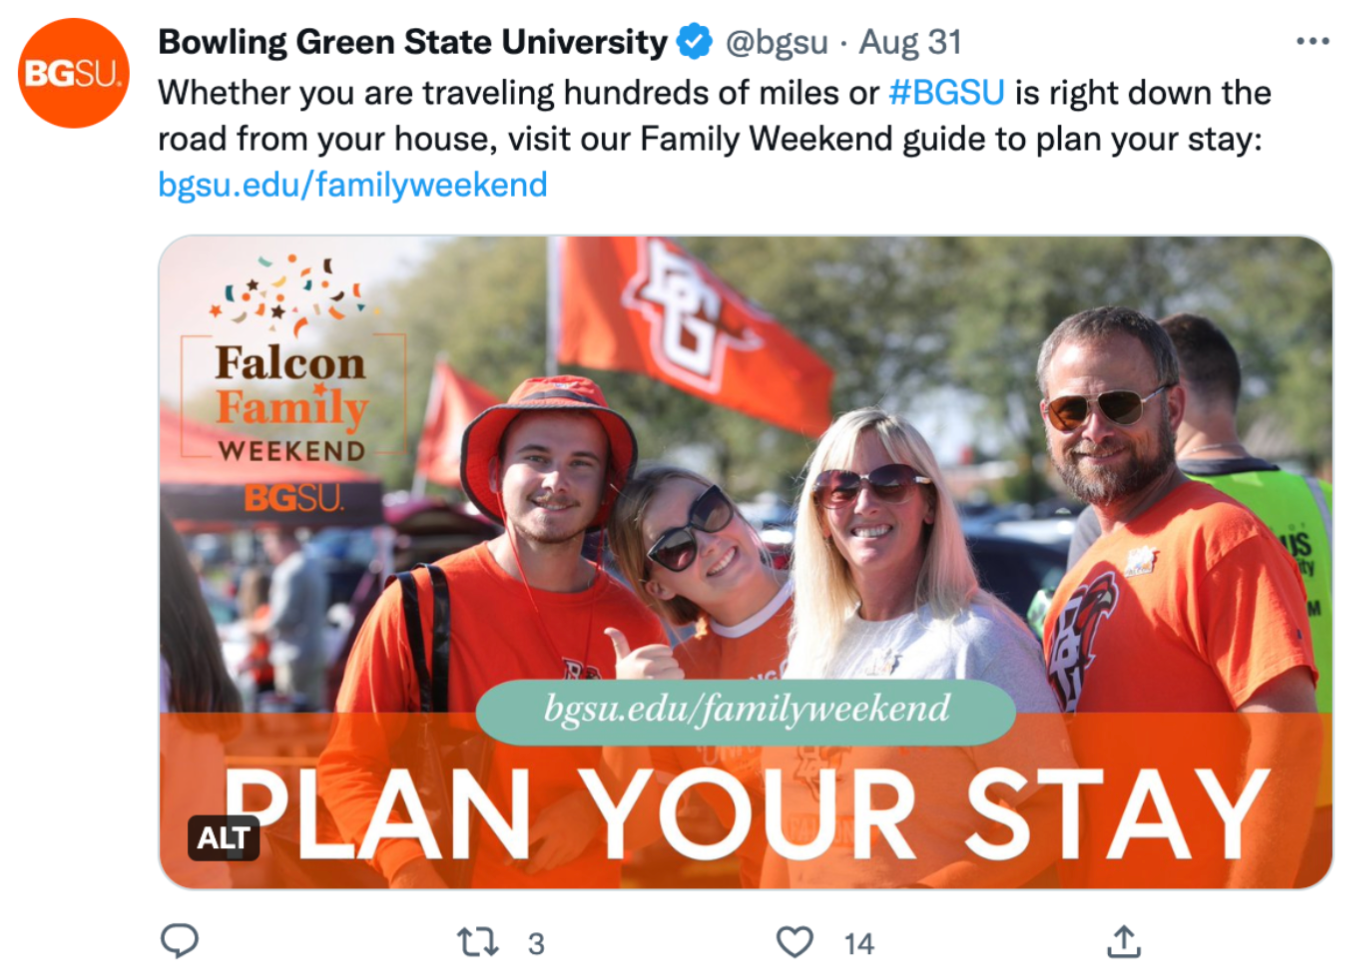Screen dimensions: 1359x977
Task: Click the @bgsu handle
Action: click(776, 42)
